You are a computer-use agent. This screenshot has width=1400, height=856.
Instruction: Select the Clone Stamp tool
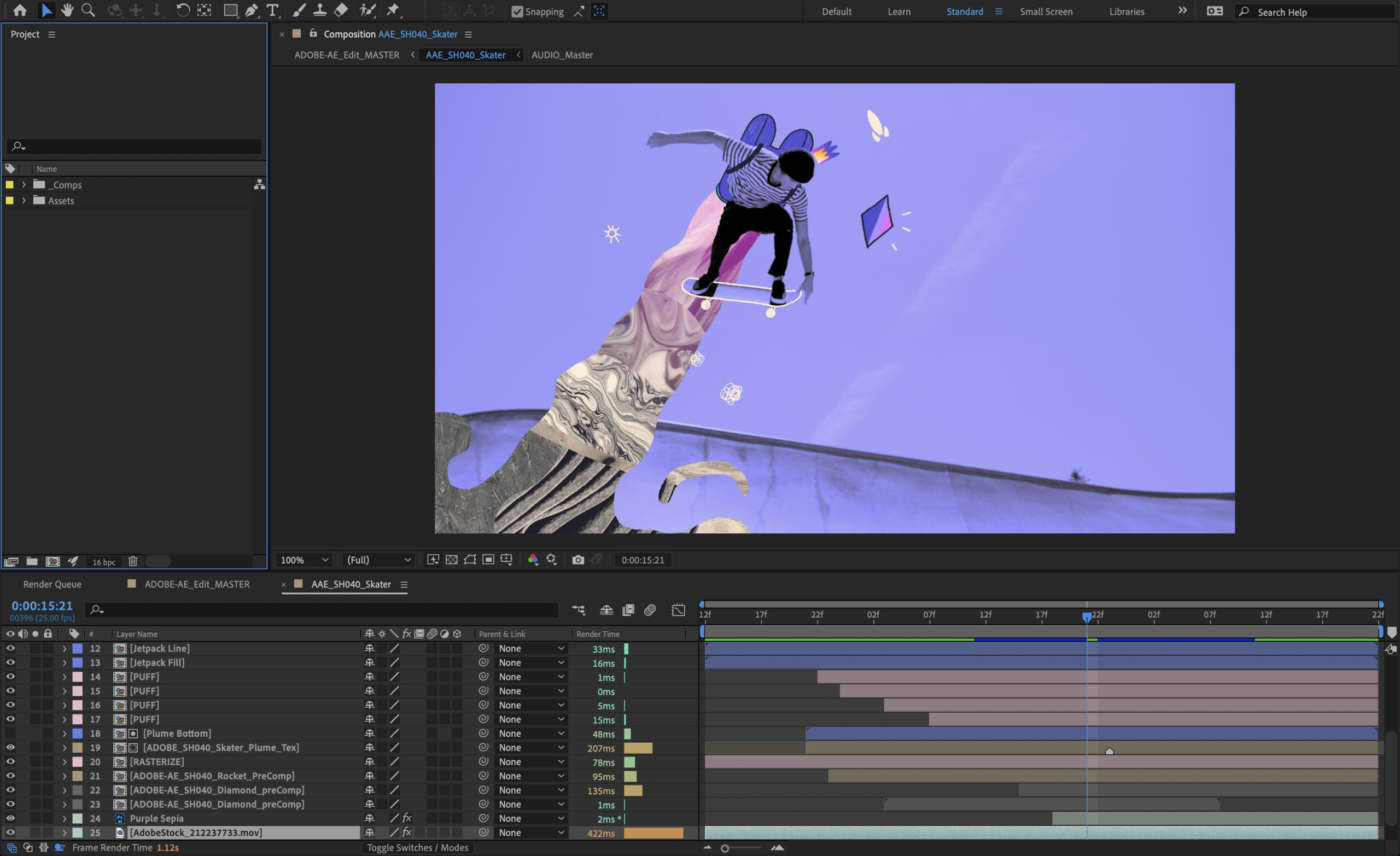tap(320, 11)
